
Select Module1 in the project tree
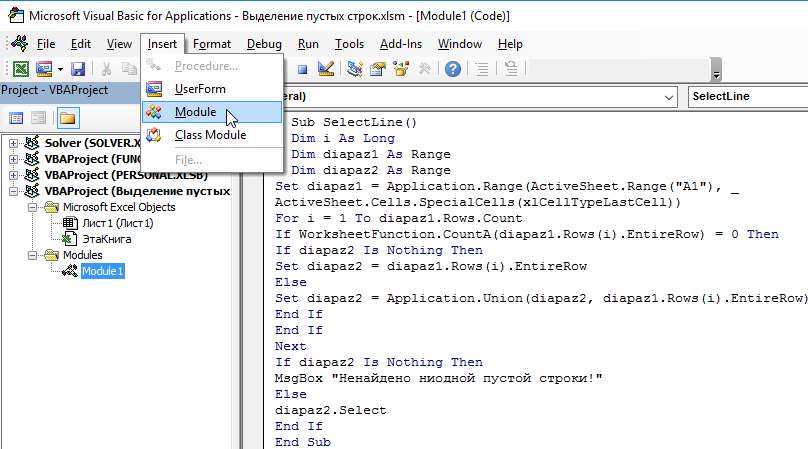pyautogui.click(x=103, y=271)
